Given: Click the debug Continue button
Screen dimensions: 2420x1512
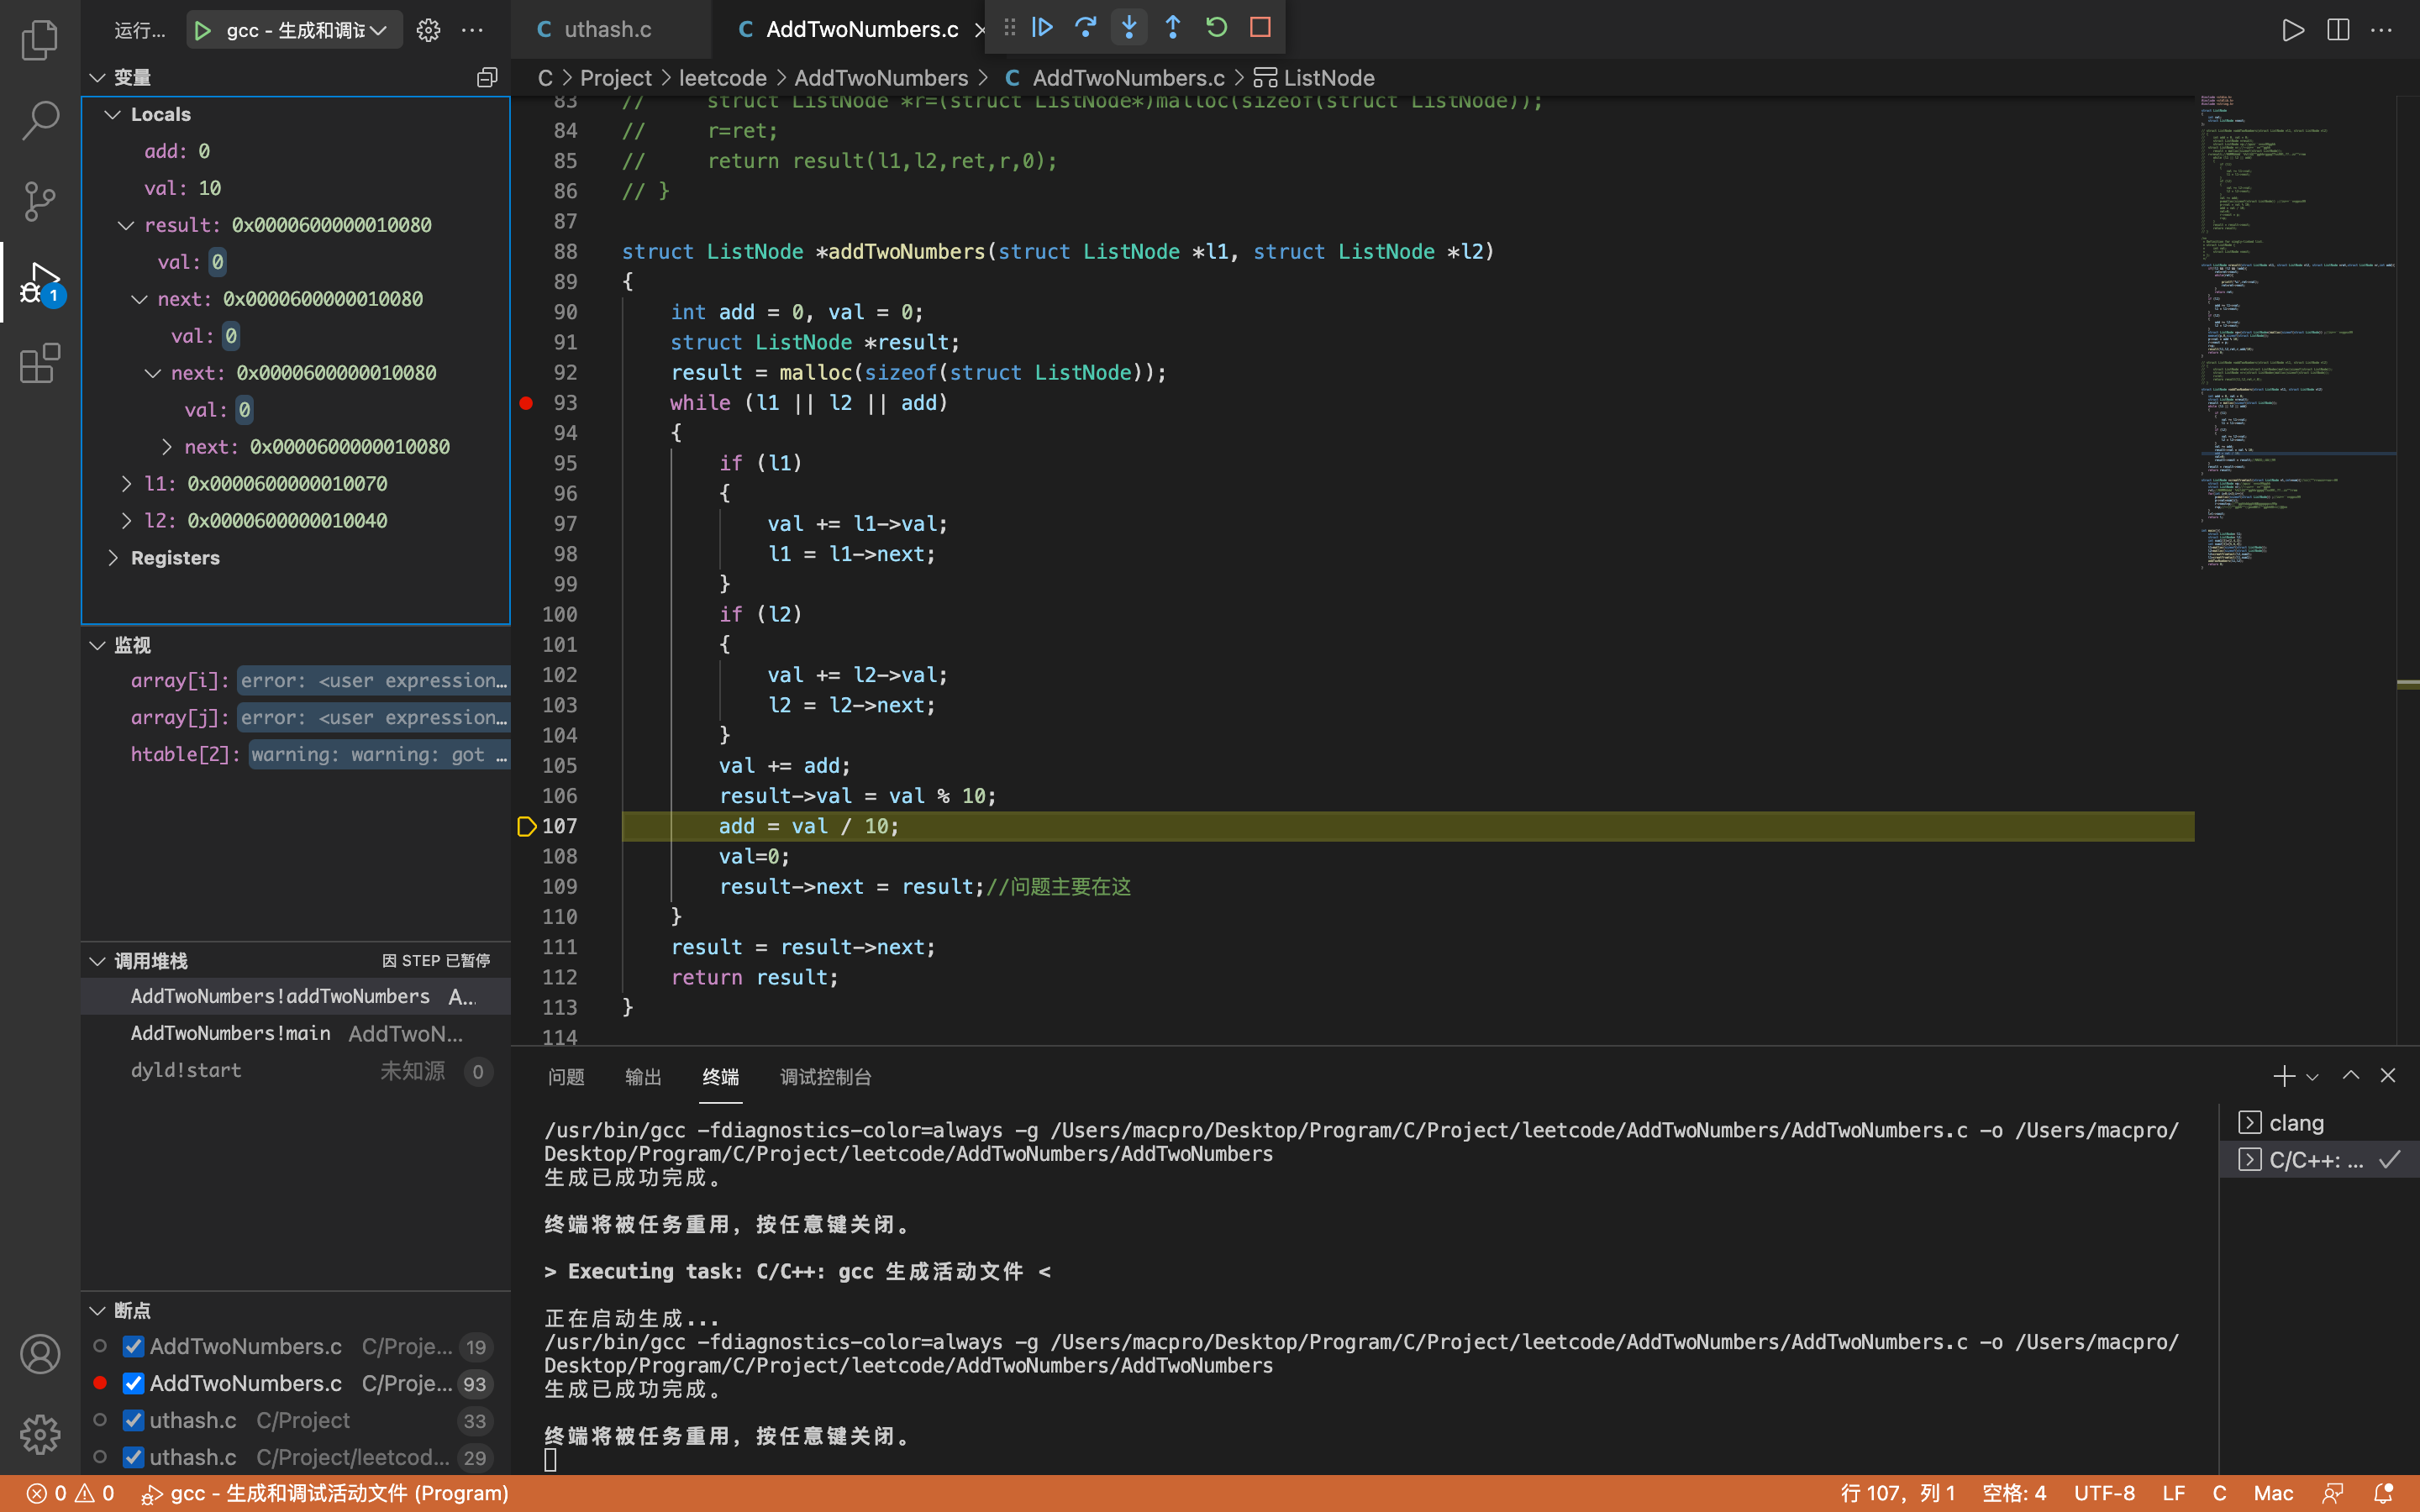Looking at the screenshot, I should pyautogui.click(x=1042, y=28).
